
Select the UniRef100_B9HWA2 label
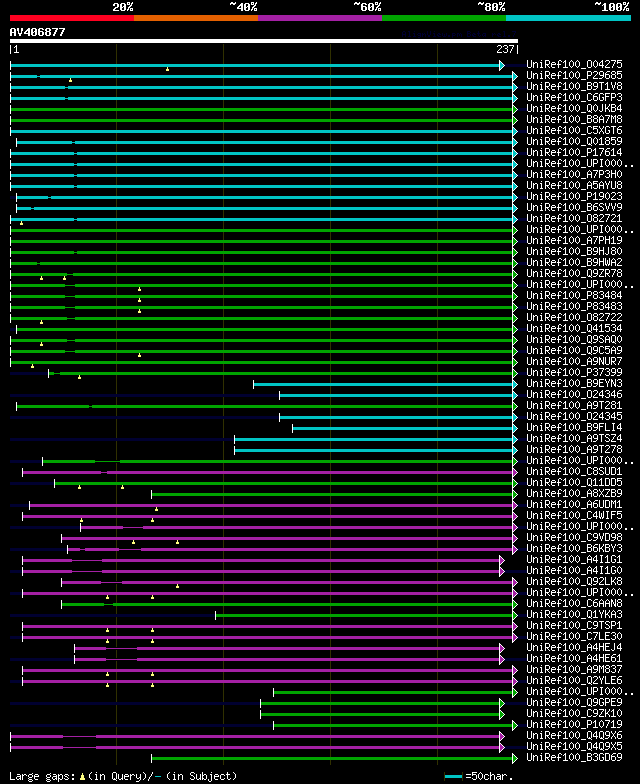[574, 262]
